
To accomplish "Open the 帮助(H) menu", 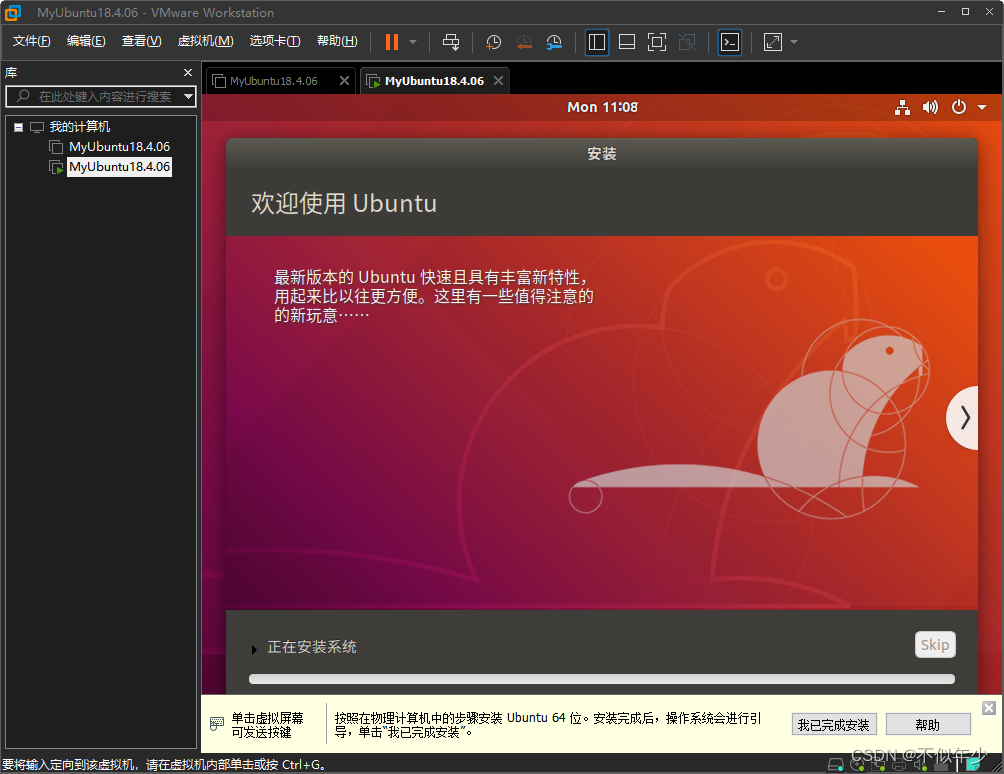I will pyautogui.click(x=337, y=41).
